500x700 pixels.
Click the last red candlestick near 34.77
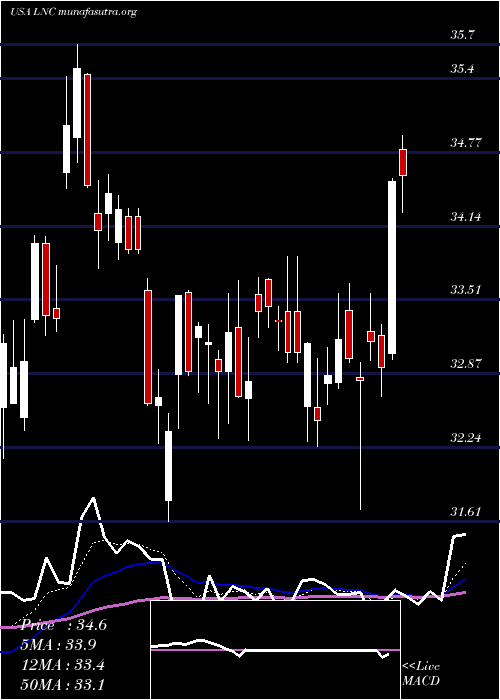point(403,162)
